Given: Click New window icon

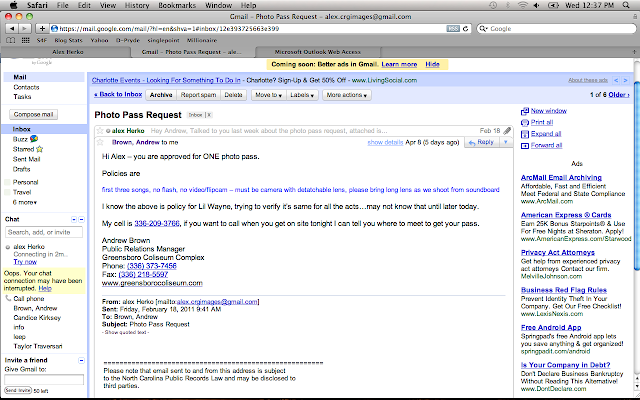Looking at the screenshot, I should coord(525,111).
